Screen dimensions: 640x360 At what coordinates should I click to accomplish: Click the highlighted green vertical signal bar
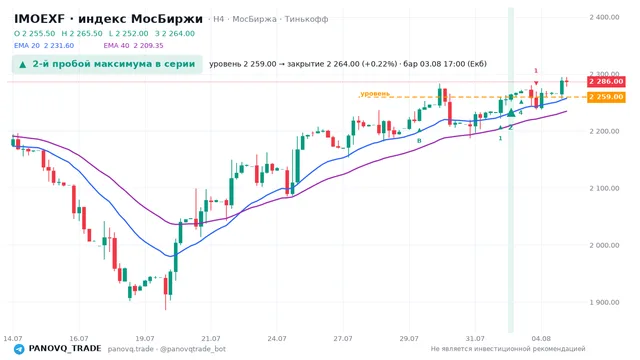(511, 170)
